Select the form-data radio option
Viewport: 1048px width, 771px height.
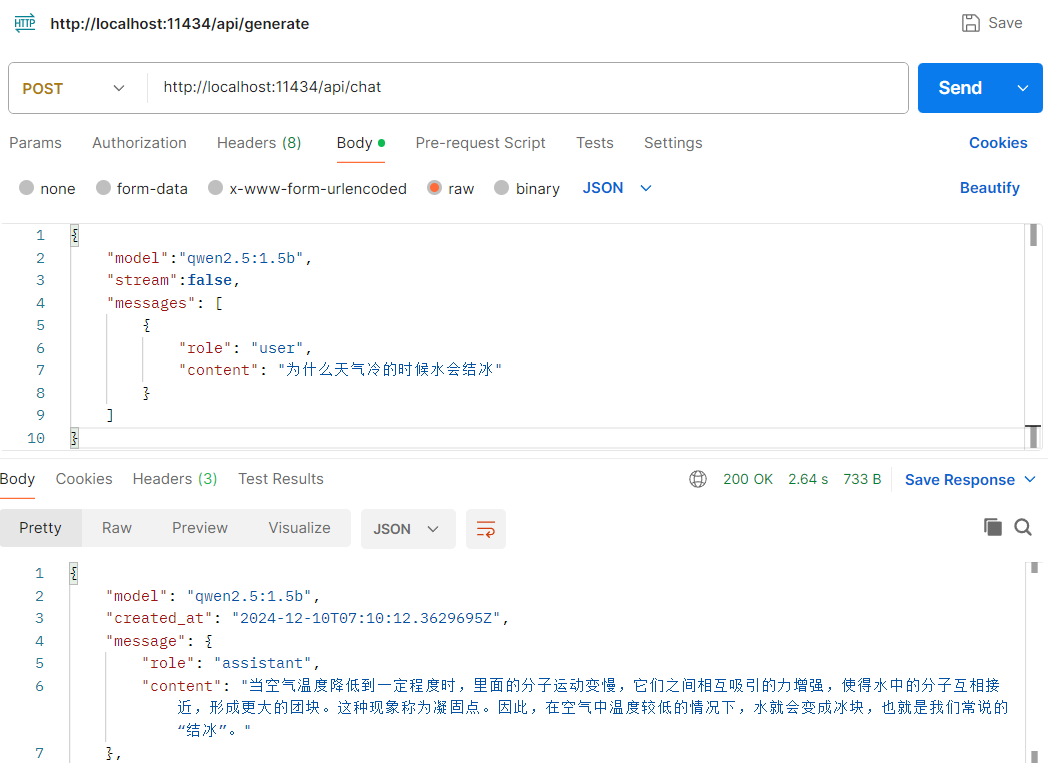[103, 188]
